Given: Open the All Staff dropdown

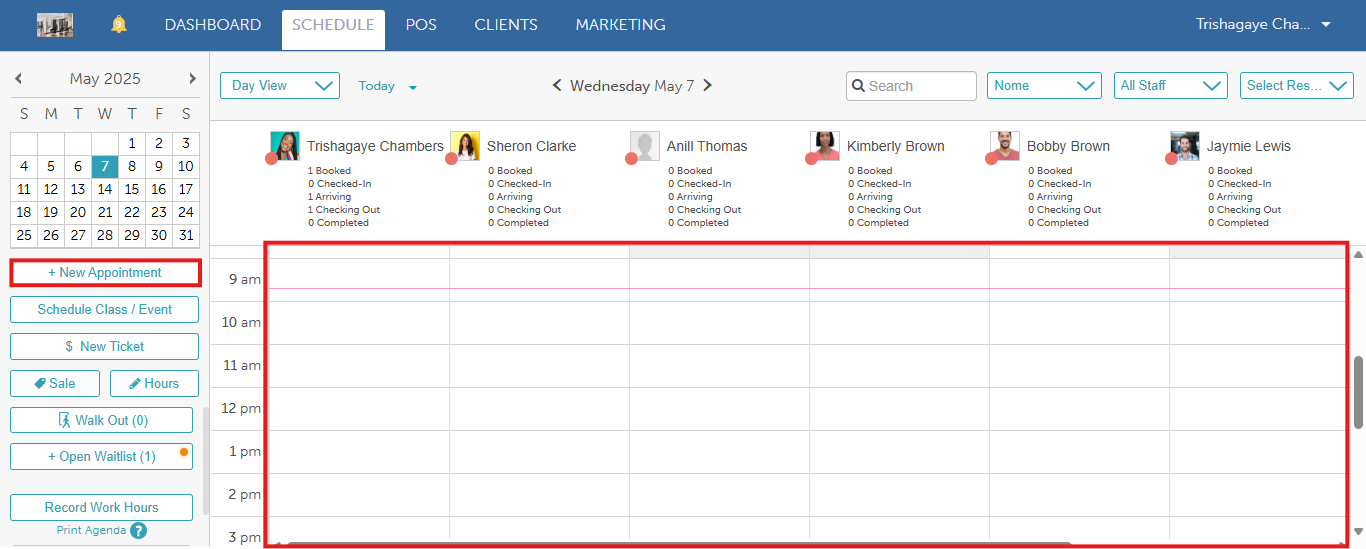Looking at the screenshot, I should 1171,86.
